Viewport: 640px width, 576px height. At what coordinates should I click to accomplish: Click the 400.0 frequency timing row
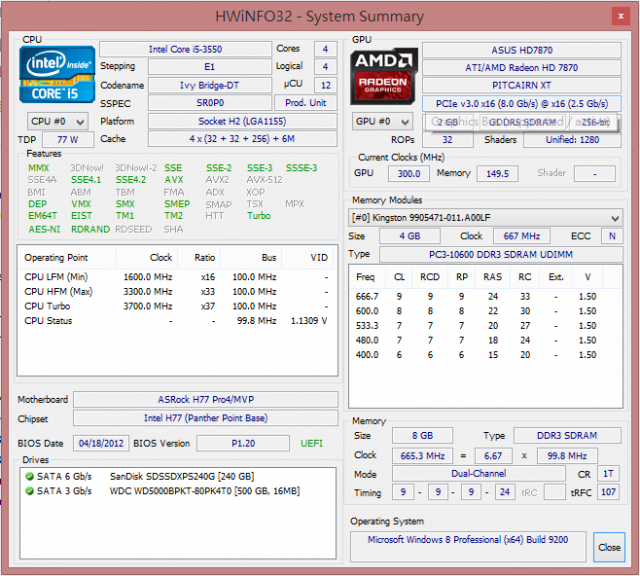pyautogui.click(x=485, y=355)
